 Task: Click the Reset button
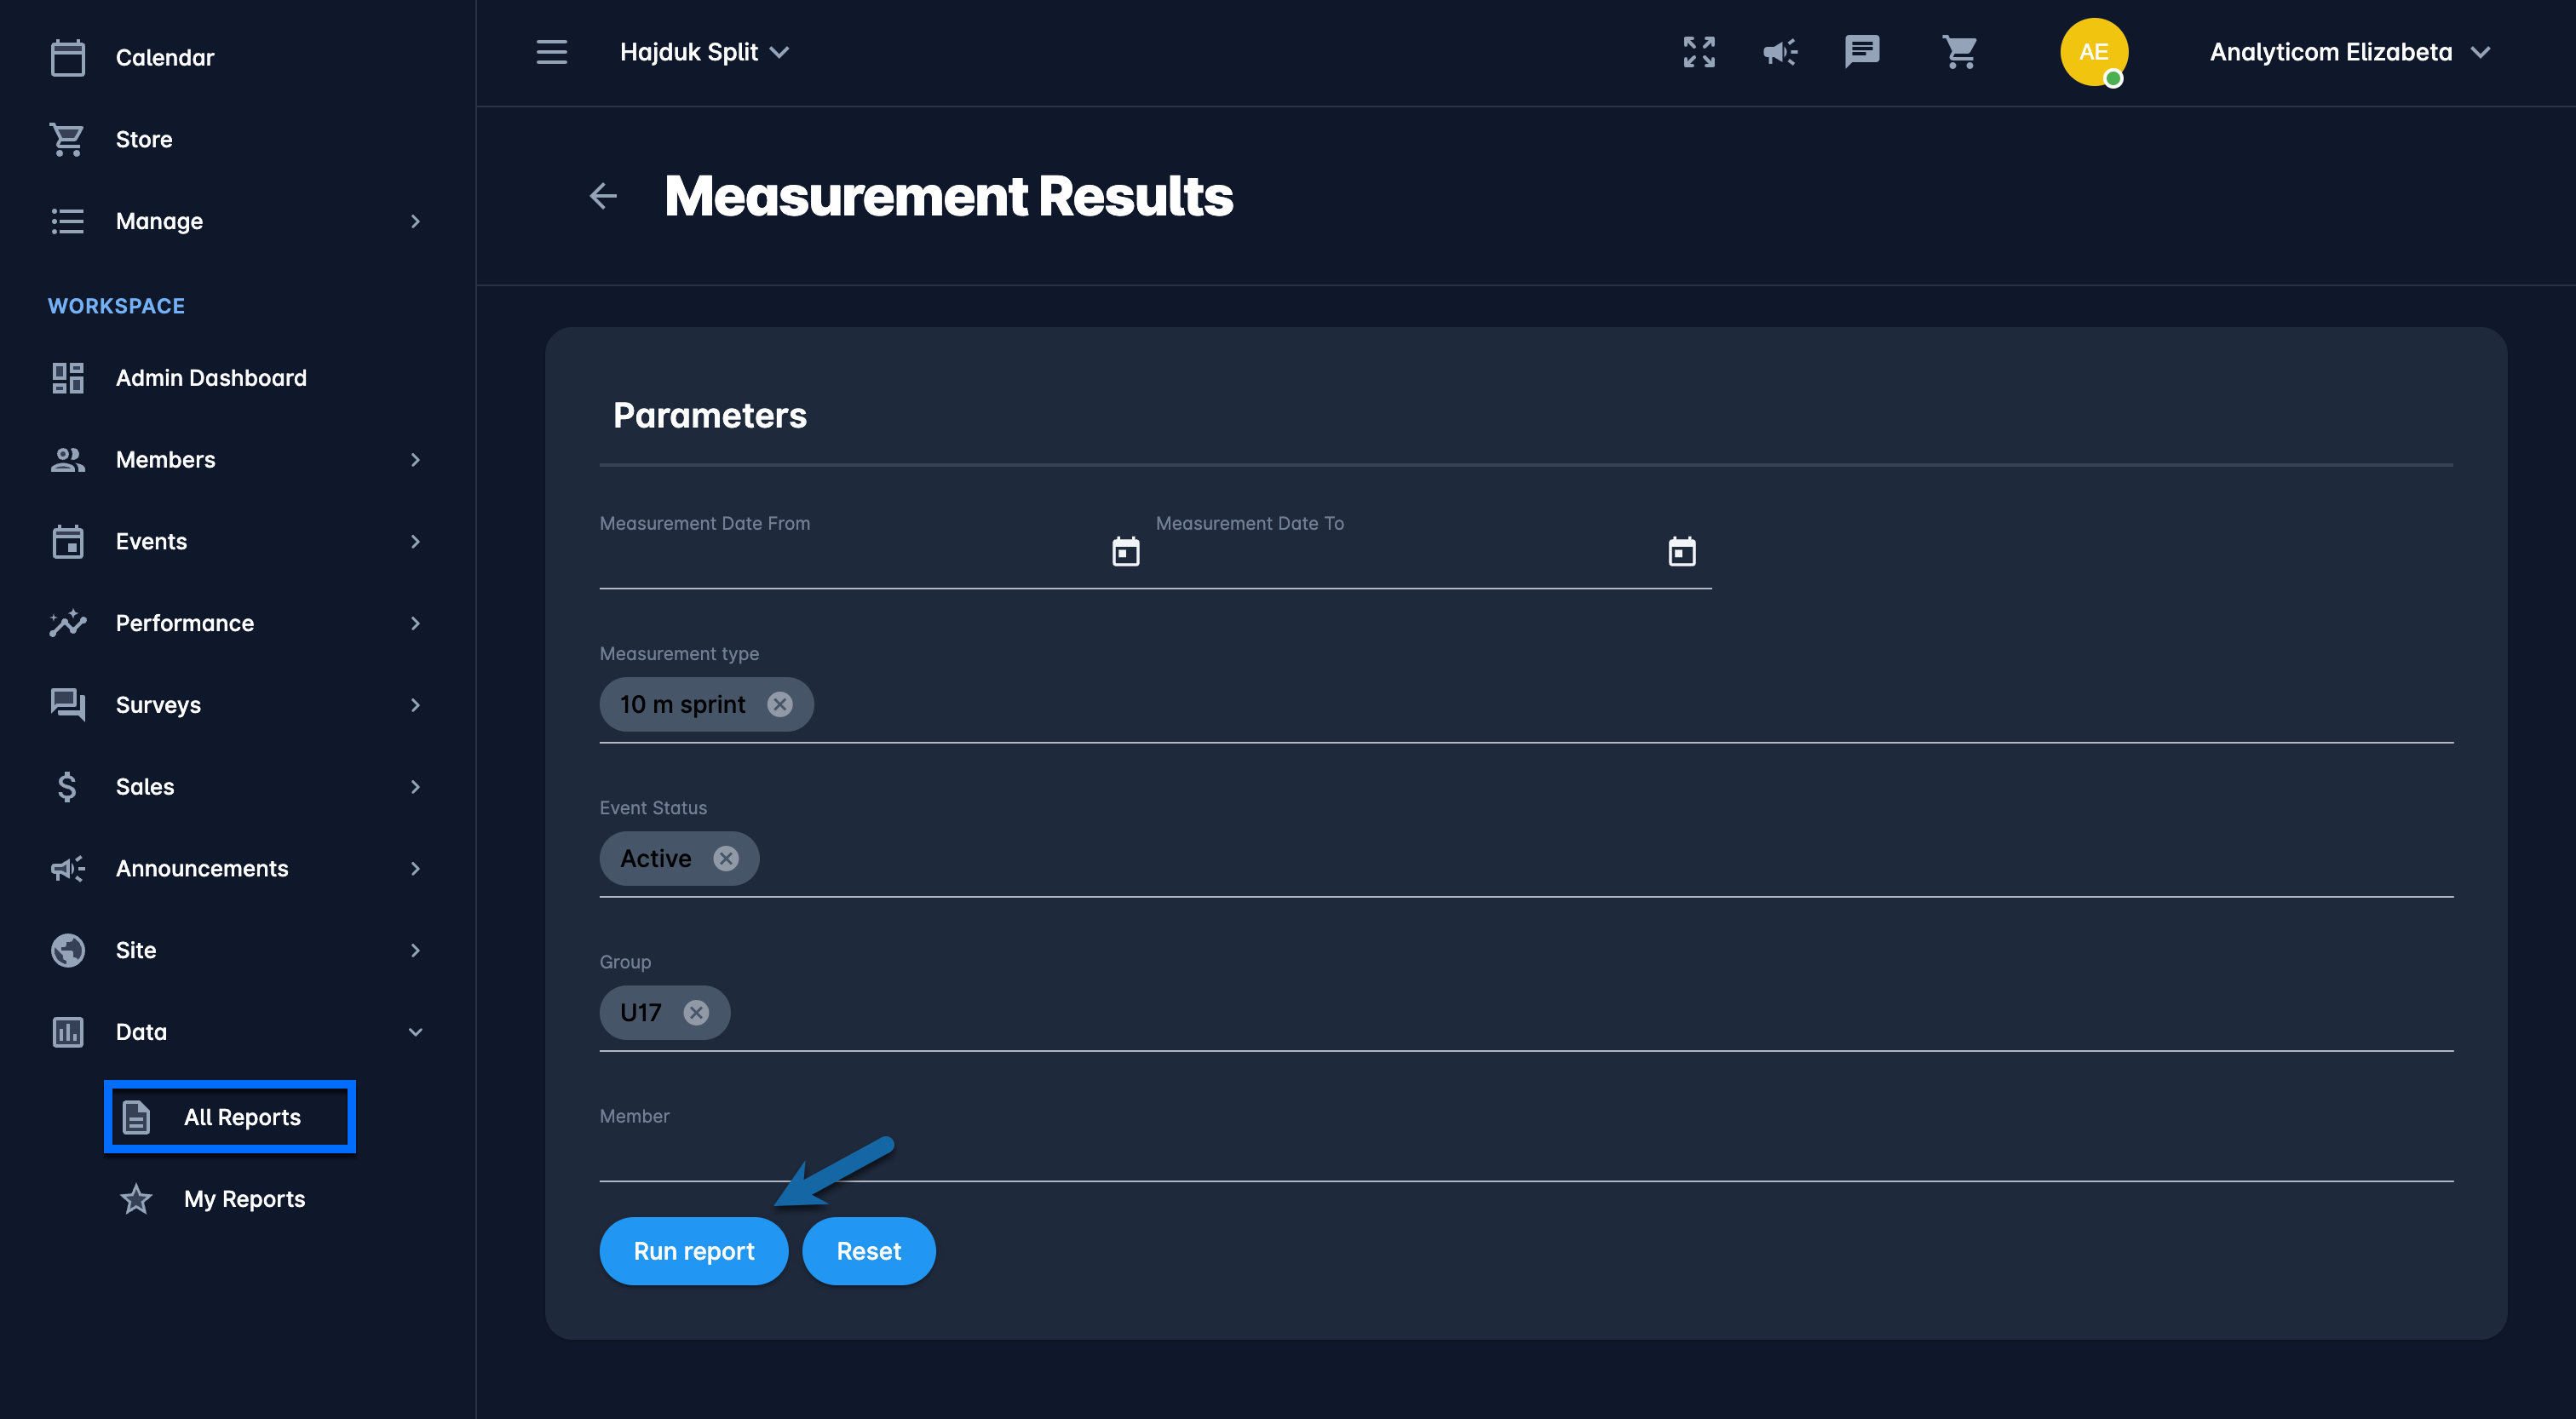(x=868, y=1250)
